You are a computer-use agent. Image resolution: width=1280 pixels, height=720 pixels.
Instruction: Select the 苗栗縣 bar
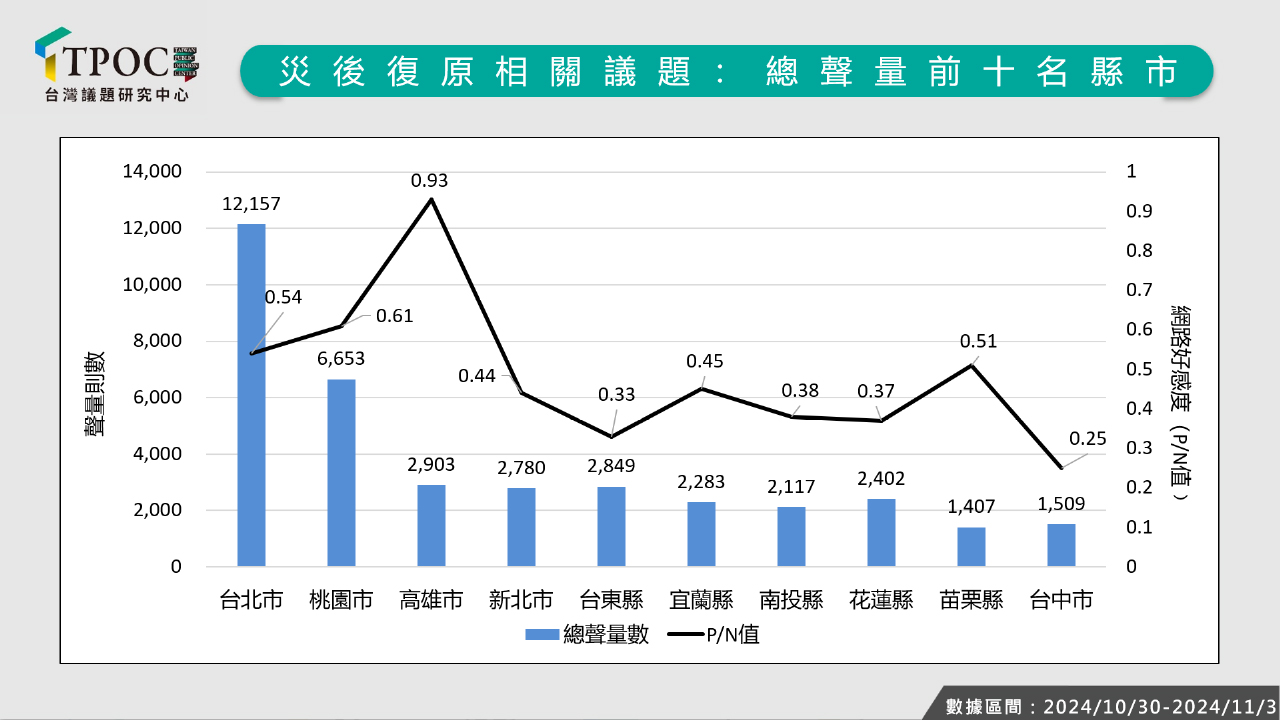(x=971, y=546)
